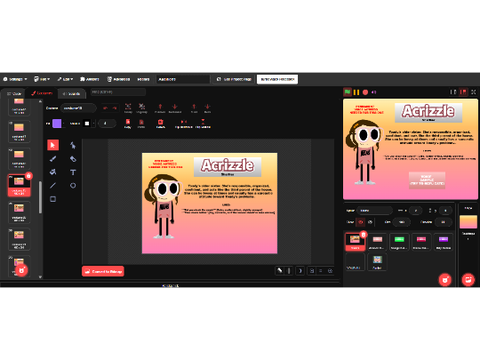Toggle the hide sprite button
The height and width of the screenshot is (360, 480).
click(370, 222)
